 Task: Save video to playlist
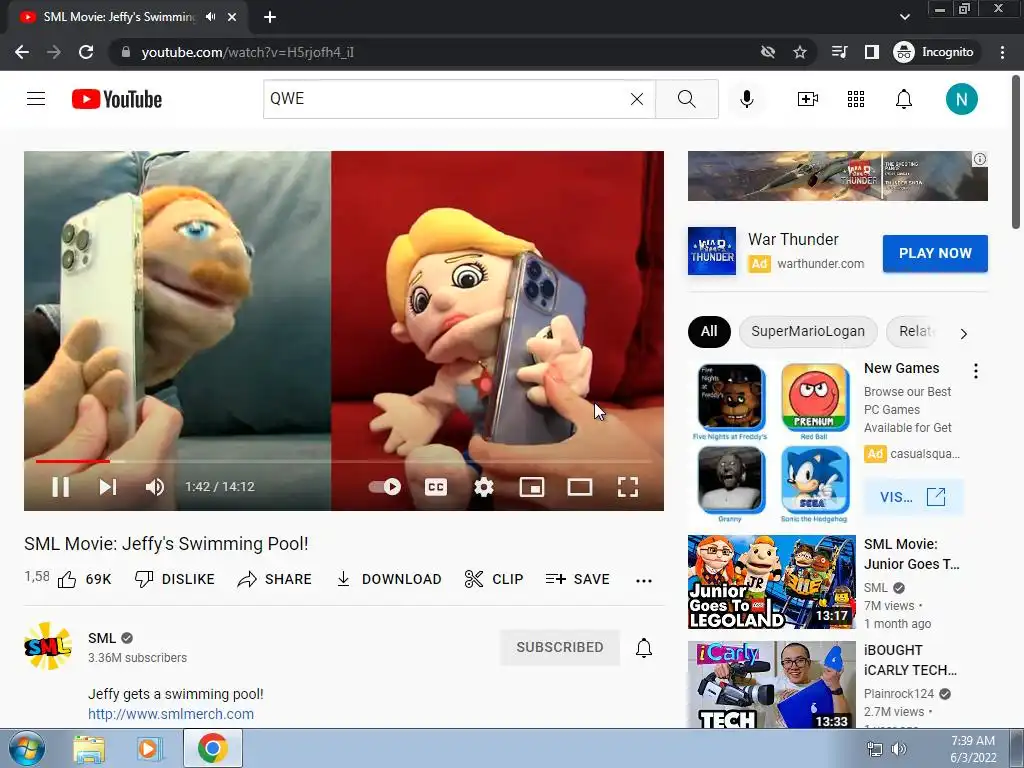pos(577,579)
